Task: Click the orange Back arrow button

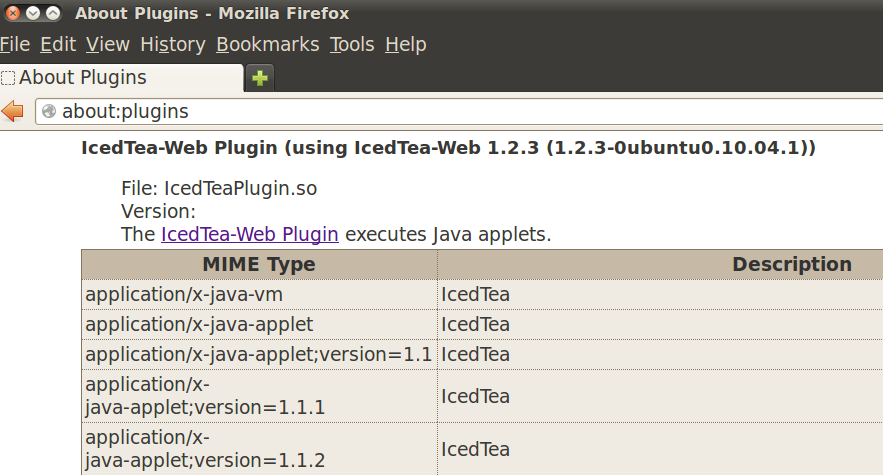Action: point(13,111)
